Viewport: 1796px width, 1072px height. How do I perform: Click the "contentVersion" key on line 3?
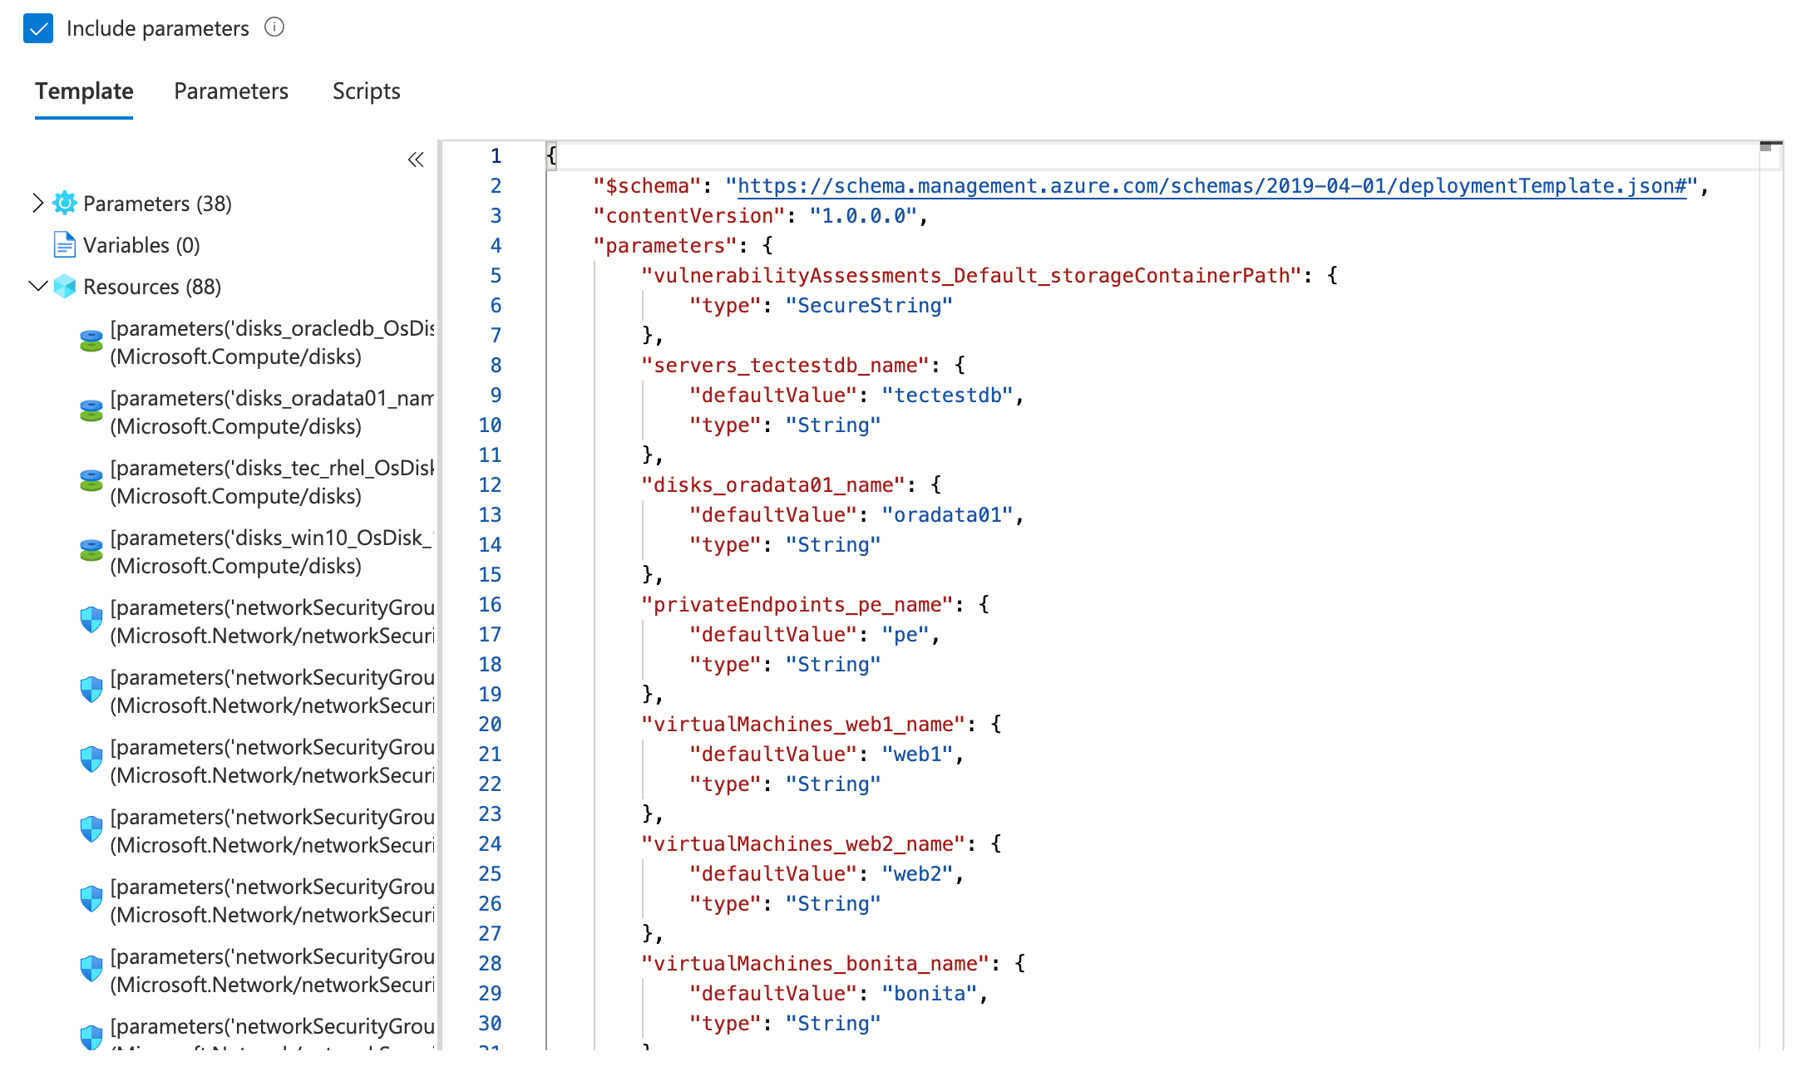[x=689, y=216]
